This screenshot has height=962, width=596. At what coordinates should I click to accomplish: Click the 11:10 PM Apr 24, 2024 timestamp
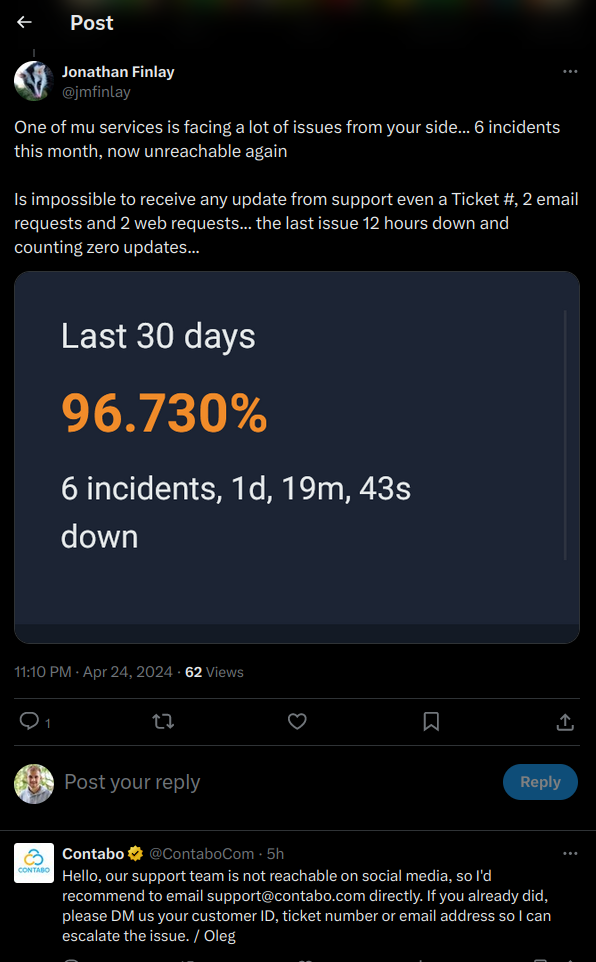tap(93, 672)
